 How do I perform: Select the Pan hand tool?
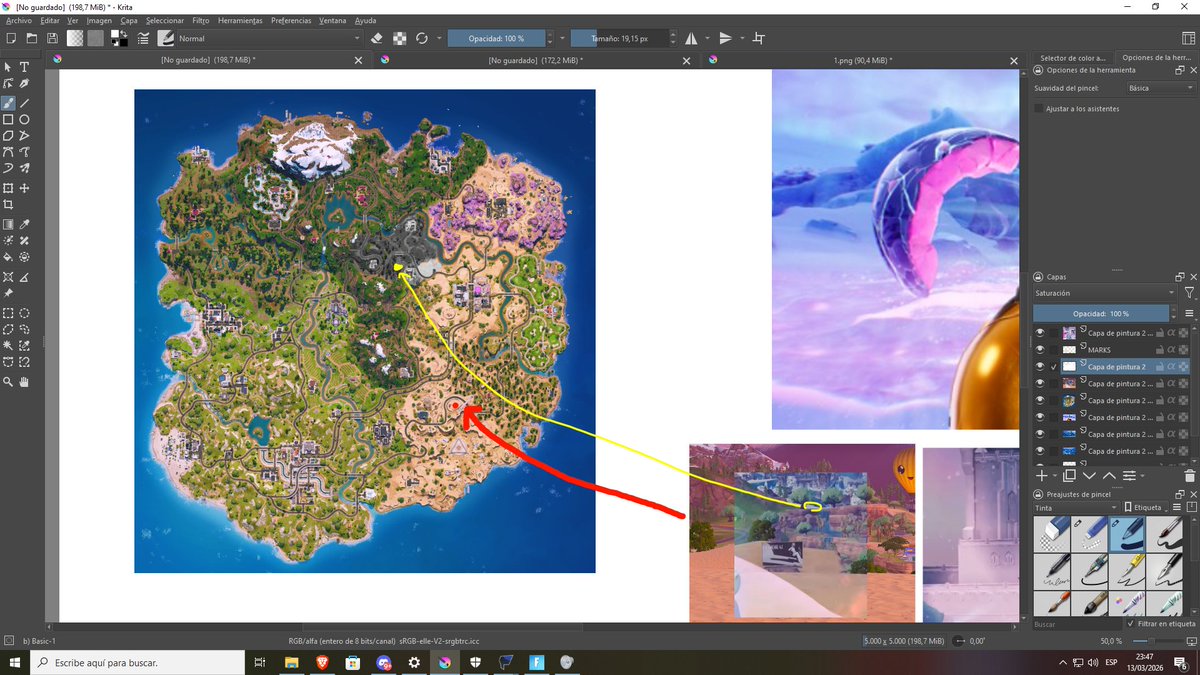coord(24,382)
